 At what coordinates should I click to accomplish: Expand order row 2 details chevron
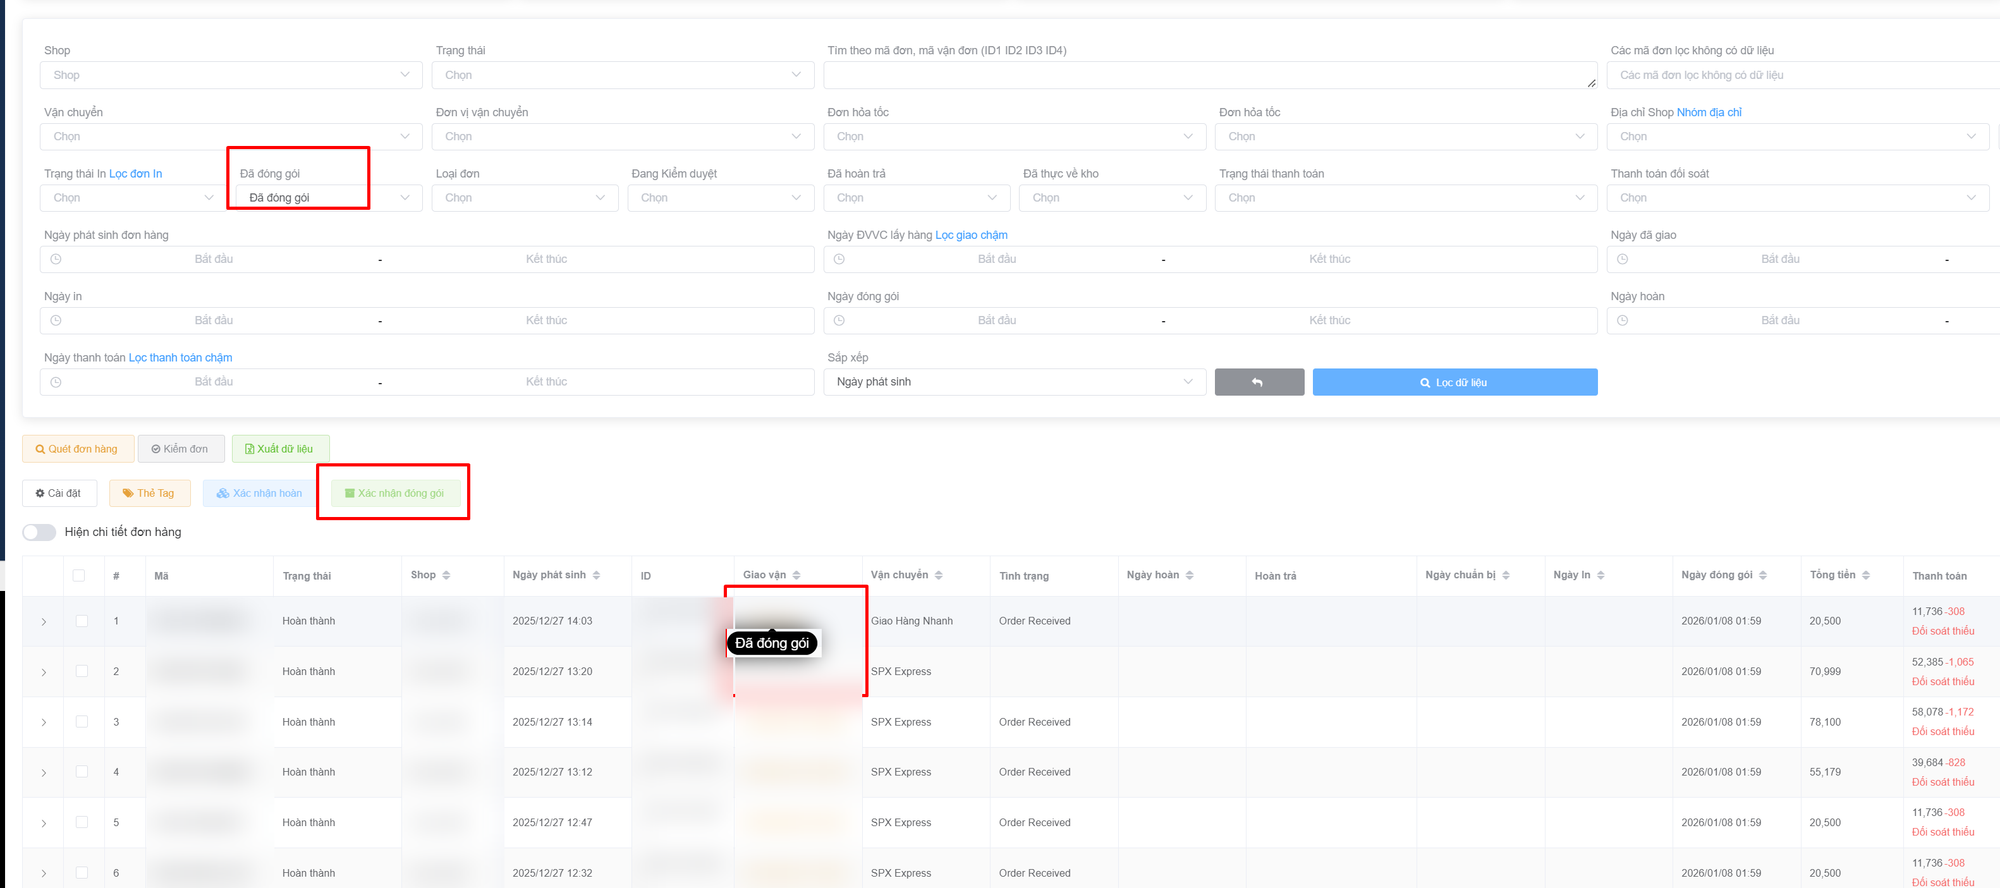pyautogui.click(x=44, y=672)
